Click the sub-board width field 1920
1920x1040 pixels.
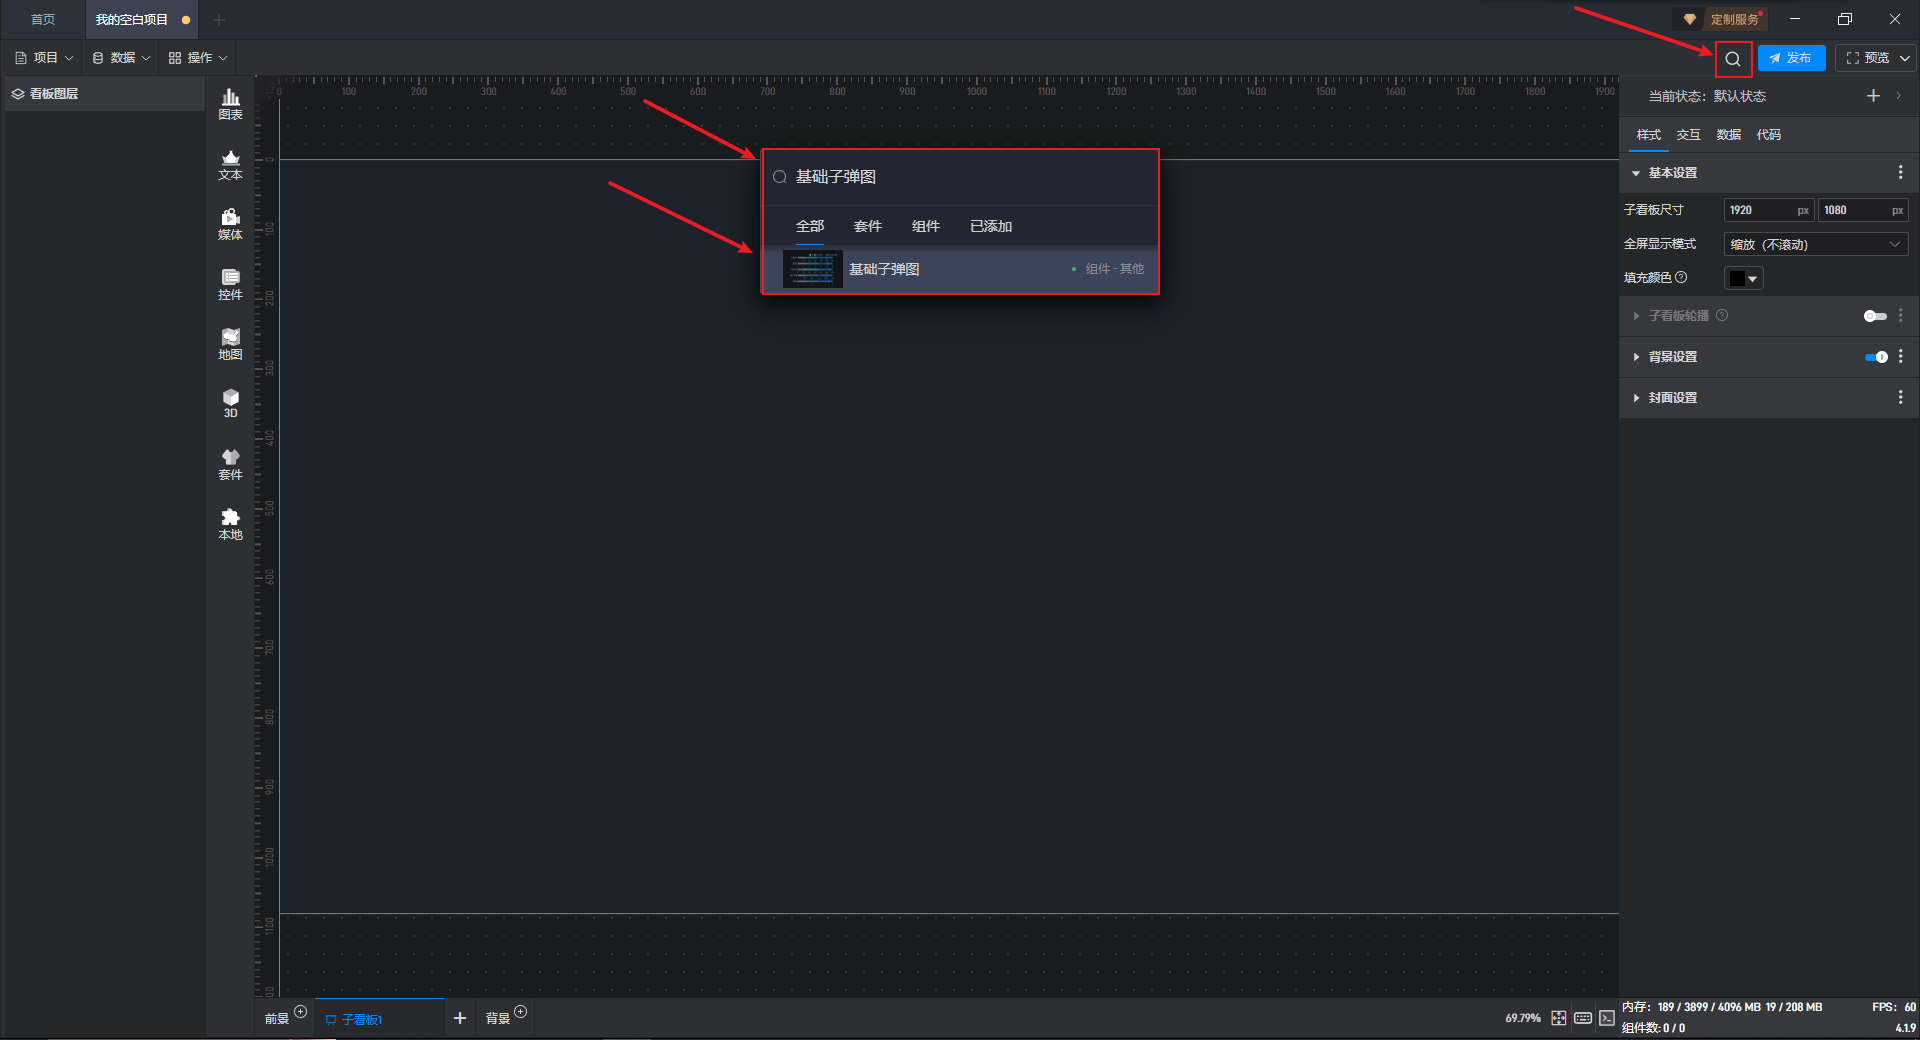click(1768, 210)
